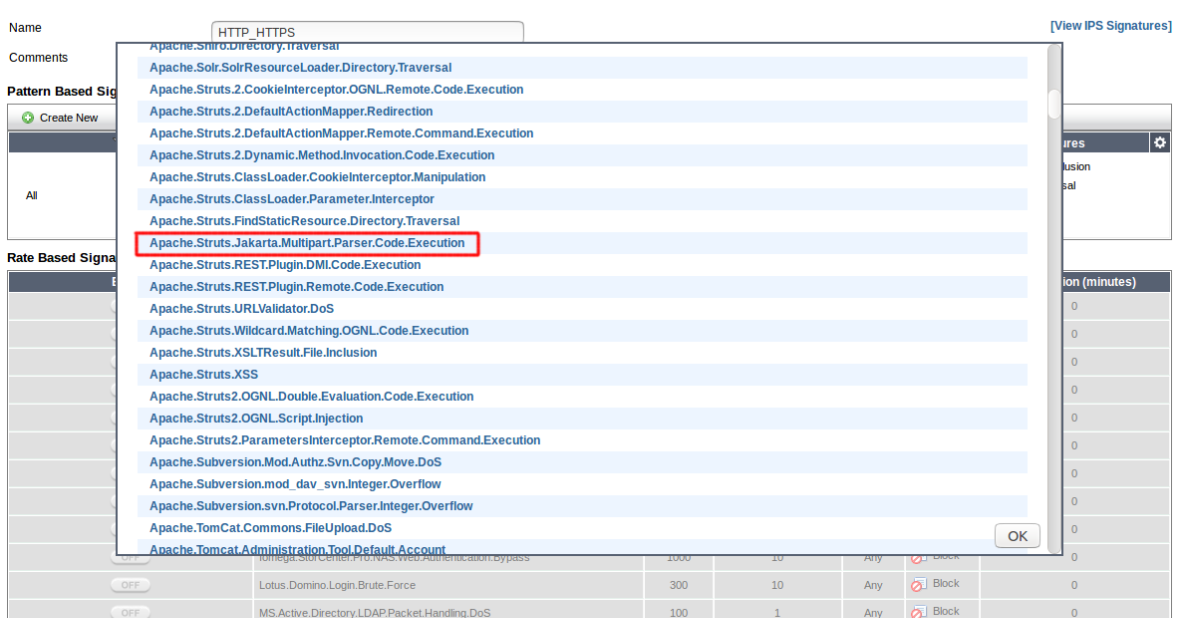1181x618 pixels.
Task: Select Apache.Struts.2.DefaultActionMapper.Remote.Command.Execution
Action: click(341, 132)
